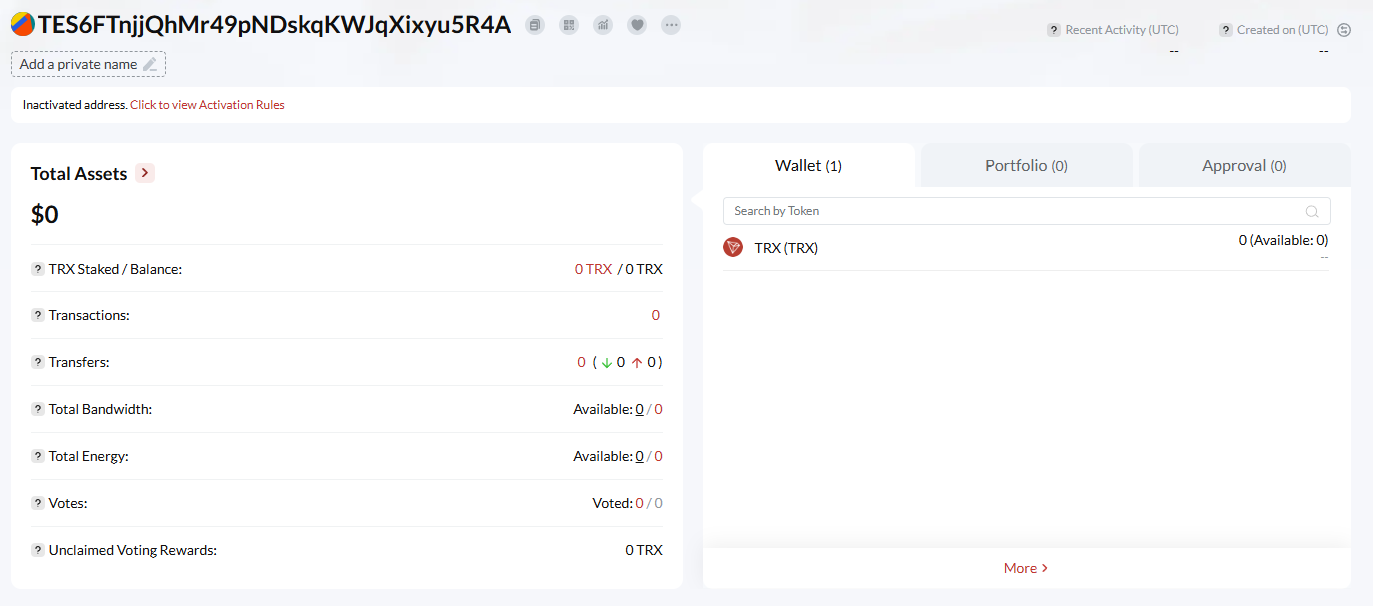Screen dimensions: 1373x606
Task: Click the underlined available energy value
Action: [x=640, y=456]
